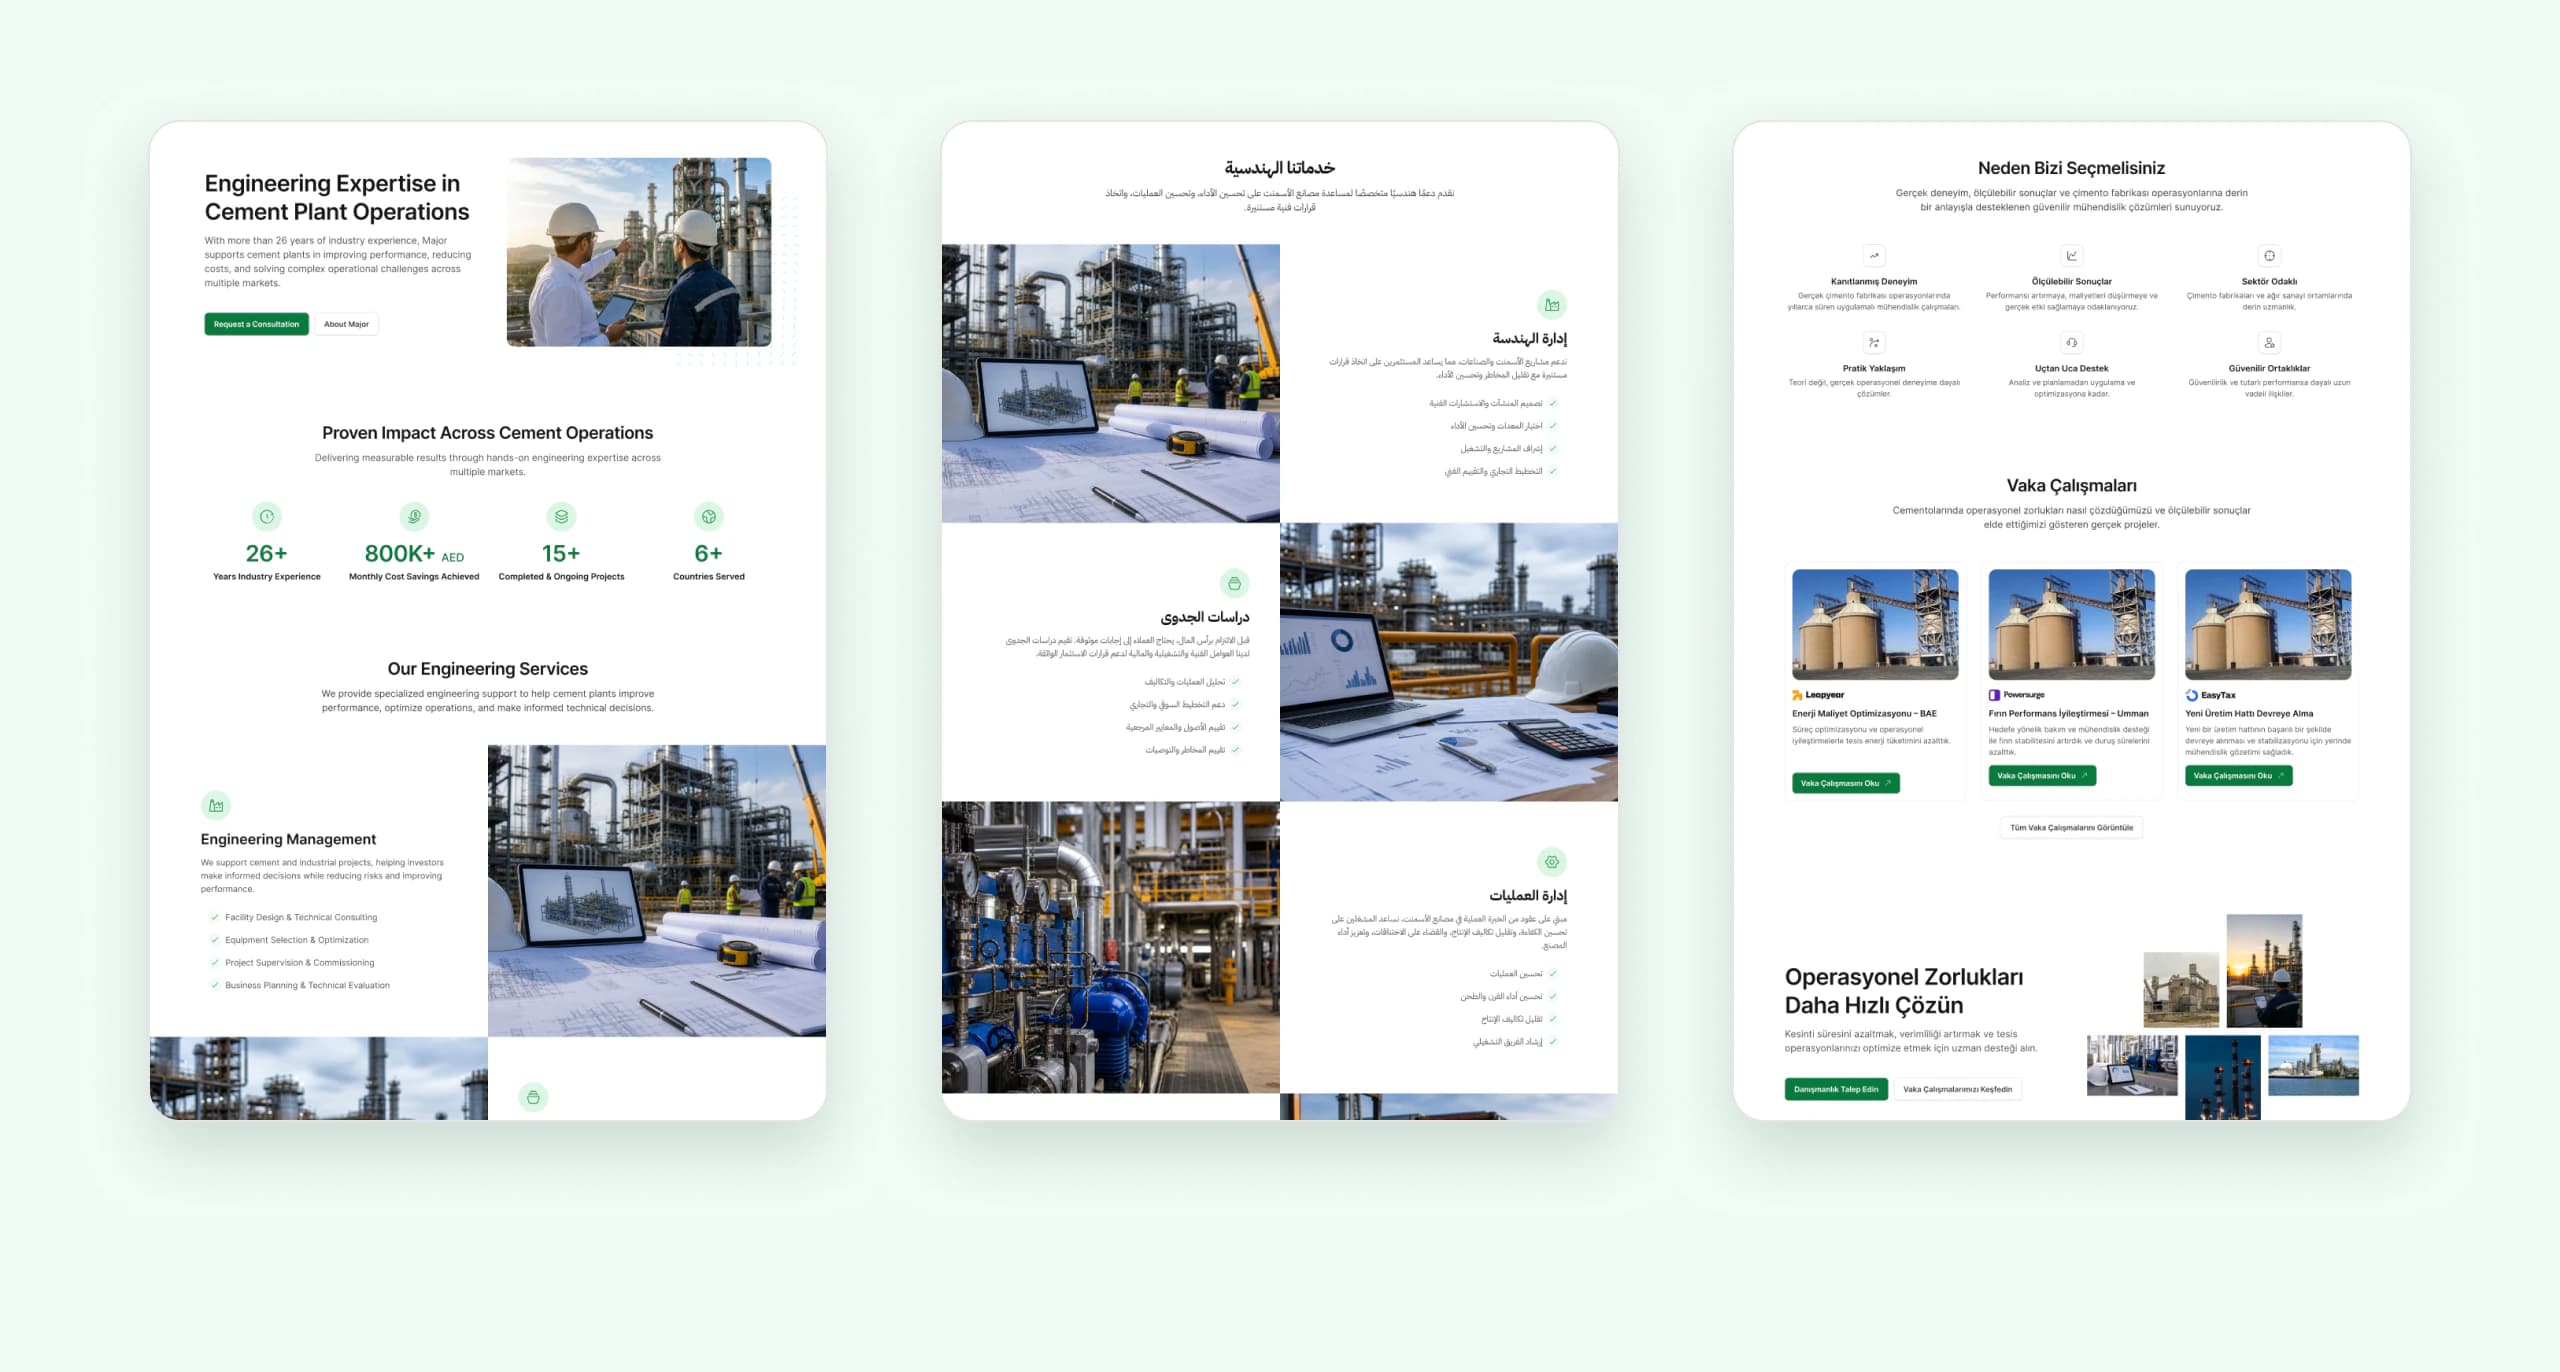Click the 'Our Engineering Services' heading
This screenshot has height=1372, width=2560.
click(x=488, y=669)
